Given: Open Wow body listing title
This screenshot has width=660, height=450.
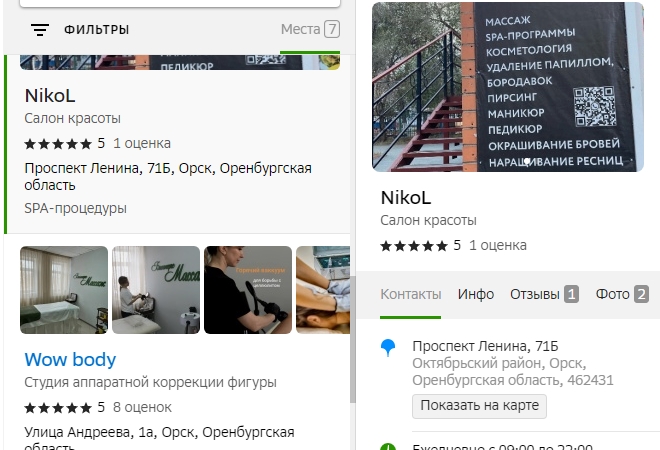Looking at the screenshot, I should (x=70, y=359).
